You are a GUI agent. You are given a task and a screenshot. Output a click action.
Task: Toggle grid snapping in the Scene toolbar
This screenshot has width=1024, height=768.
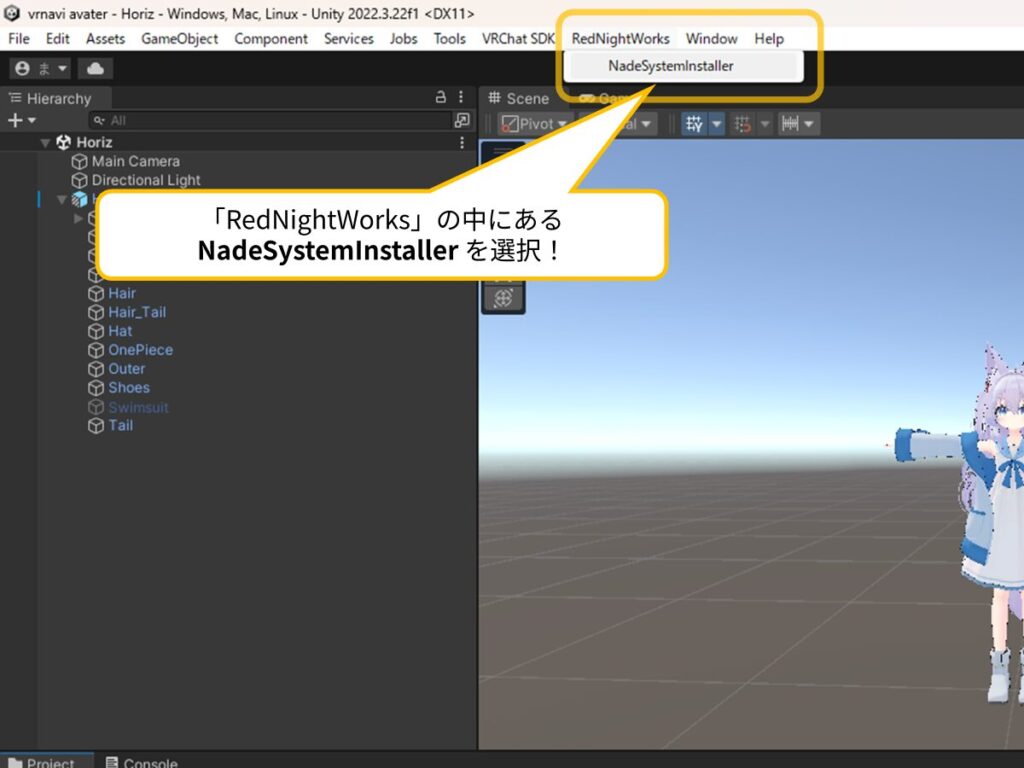[742, 124]
